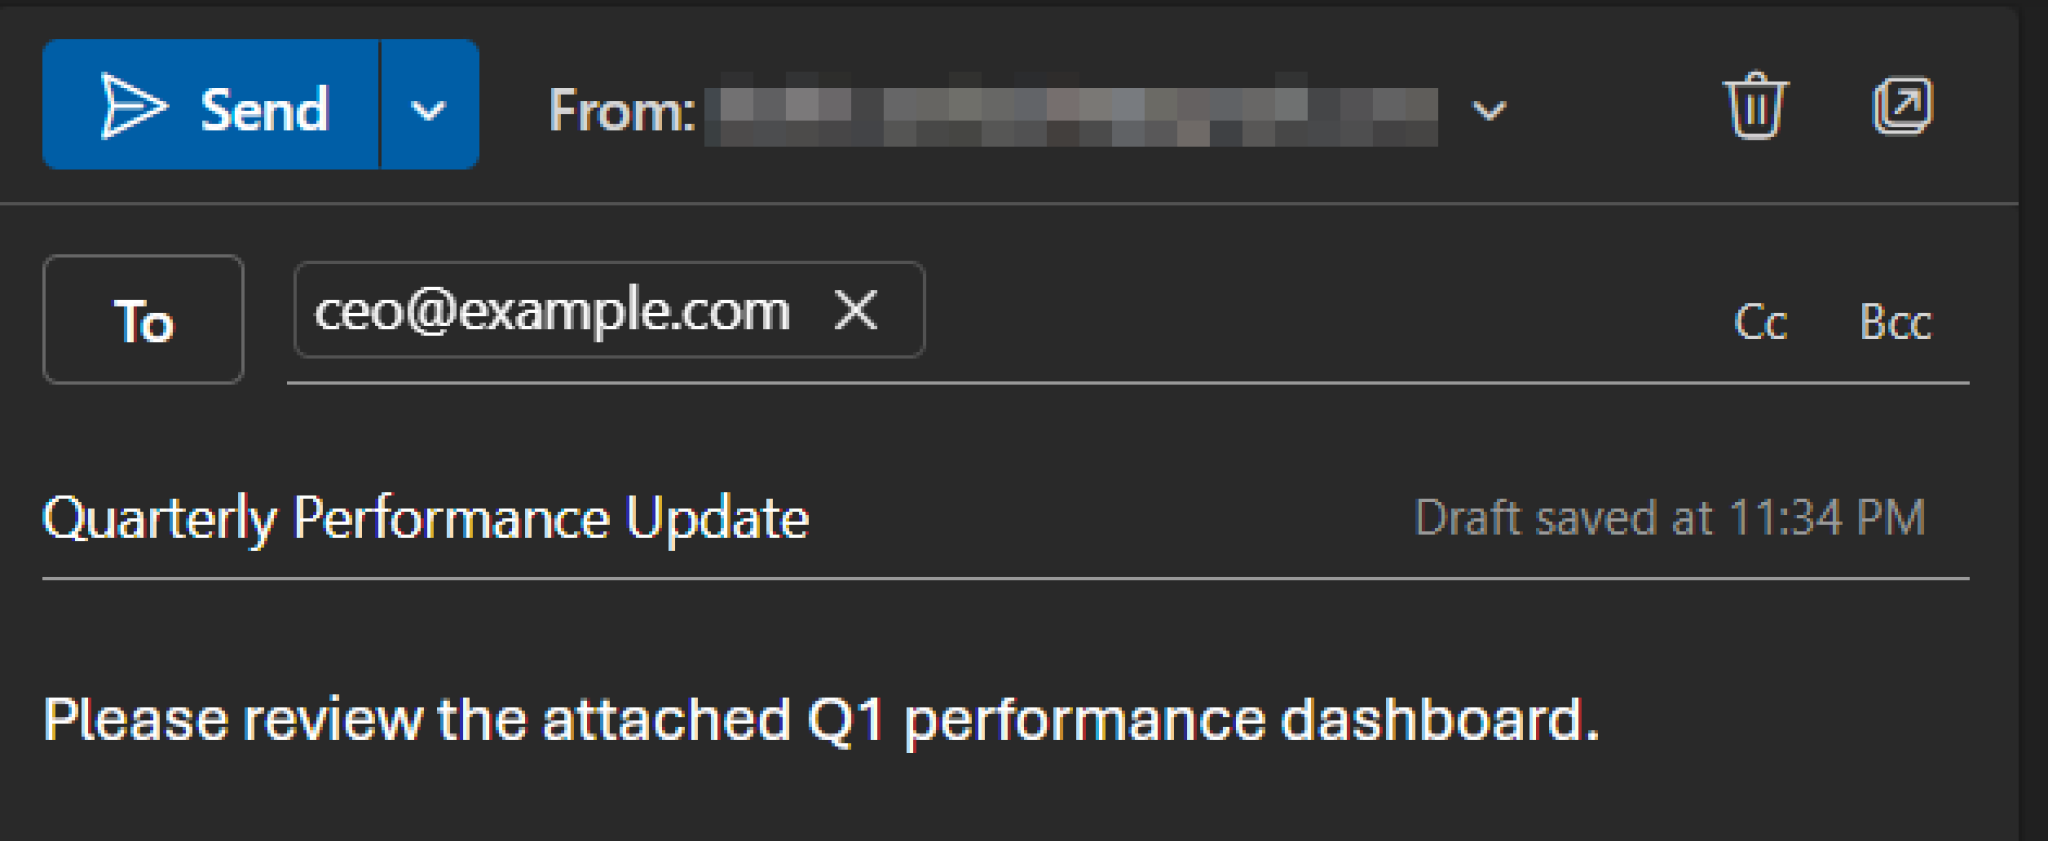2048x841 pixels.
Task: Select the ceo@example.com recipient chip
Action: [x=552, y=311]
